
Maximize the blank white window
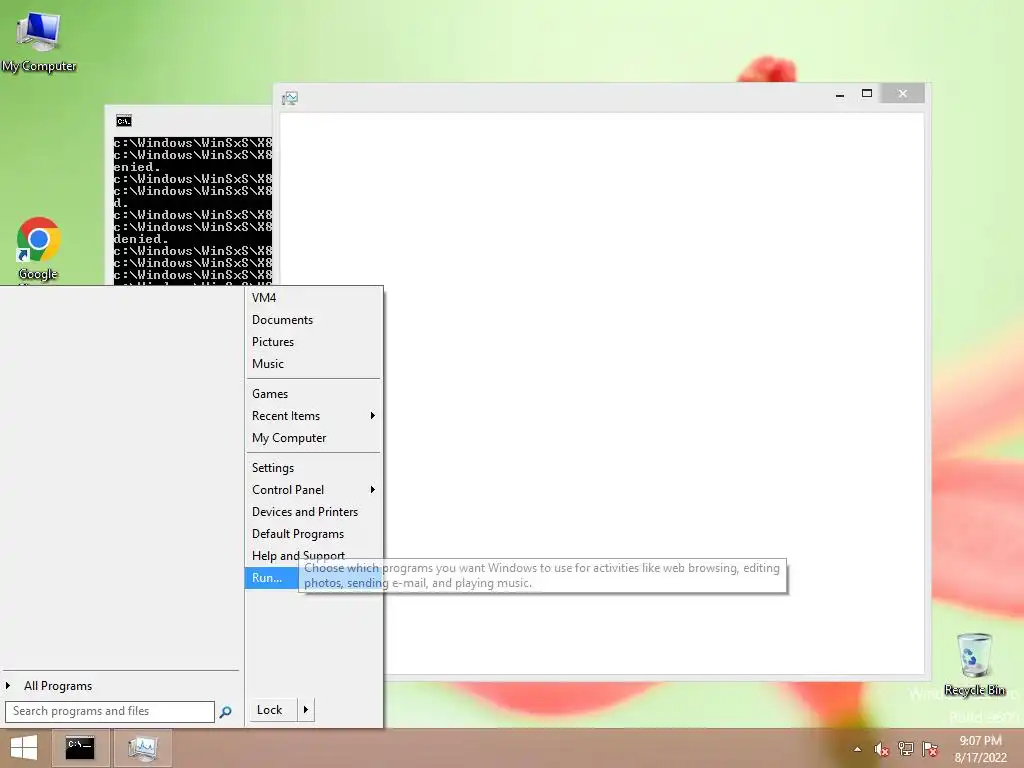click(x=867, y=94)
